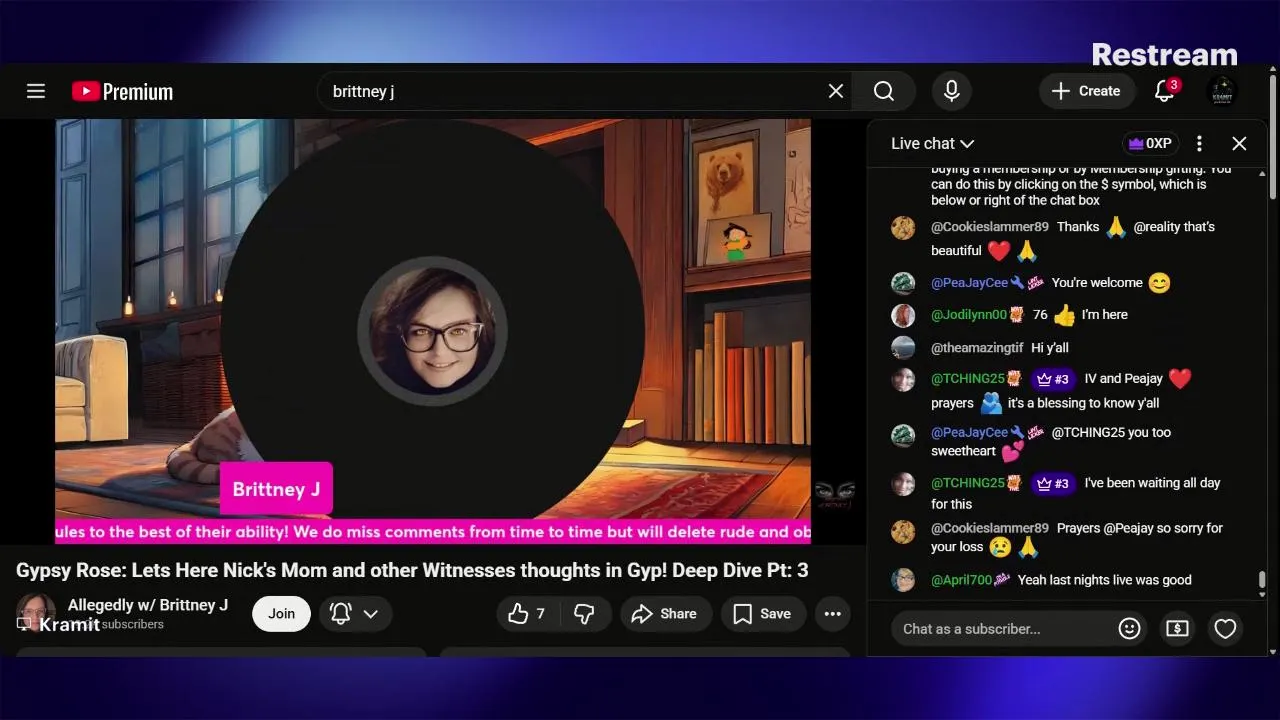Click the live chat scrollbar thumb
Image resolution: width=1280 pixels, height=720 pixels.
(x=1262, y=580)
